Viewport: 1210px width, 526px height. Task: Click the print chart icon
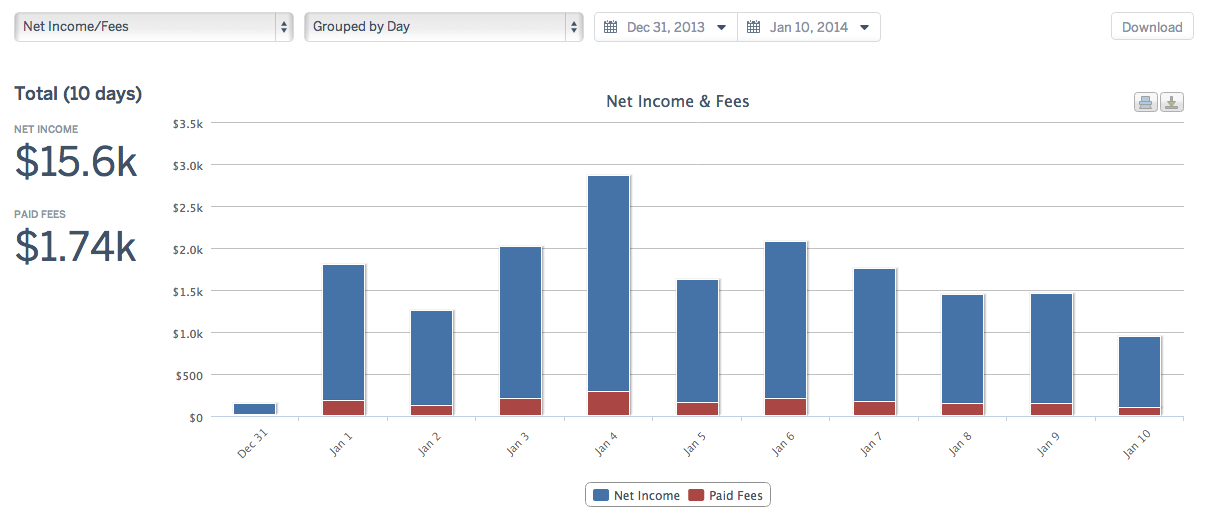[x=1145, y=102]
